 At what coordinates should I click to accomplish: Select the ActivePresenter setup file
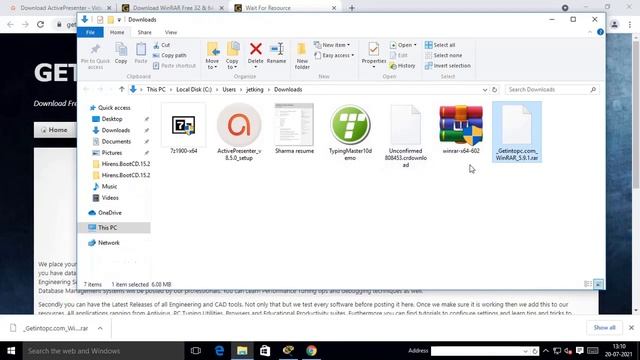239,132
